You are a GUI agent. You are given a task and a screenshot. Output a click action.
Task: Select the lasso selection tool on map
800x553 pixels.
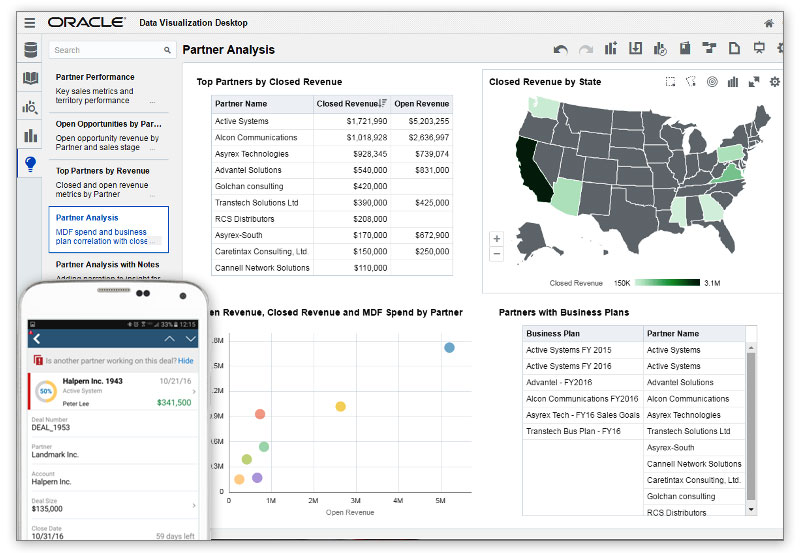pyautogui.click(x=690, y=82)
